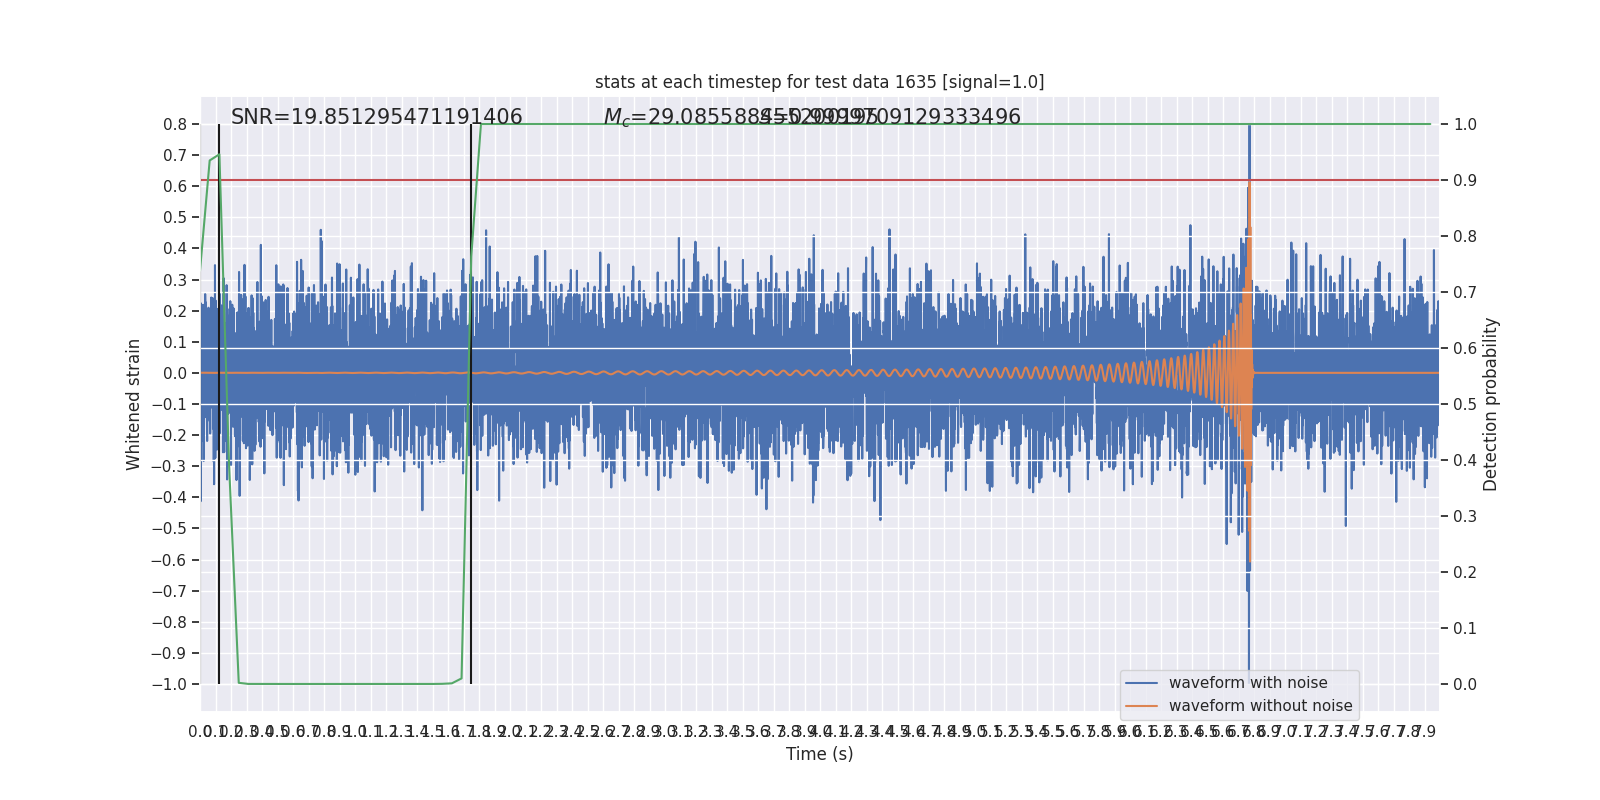1600x800 pixels.
Task: Click the second black vertical marker line
Action: coord(471,550)
